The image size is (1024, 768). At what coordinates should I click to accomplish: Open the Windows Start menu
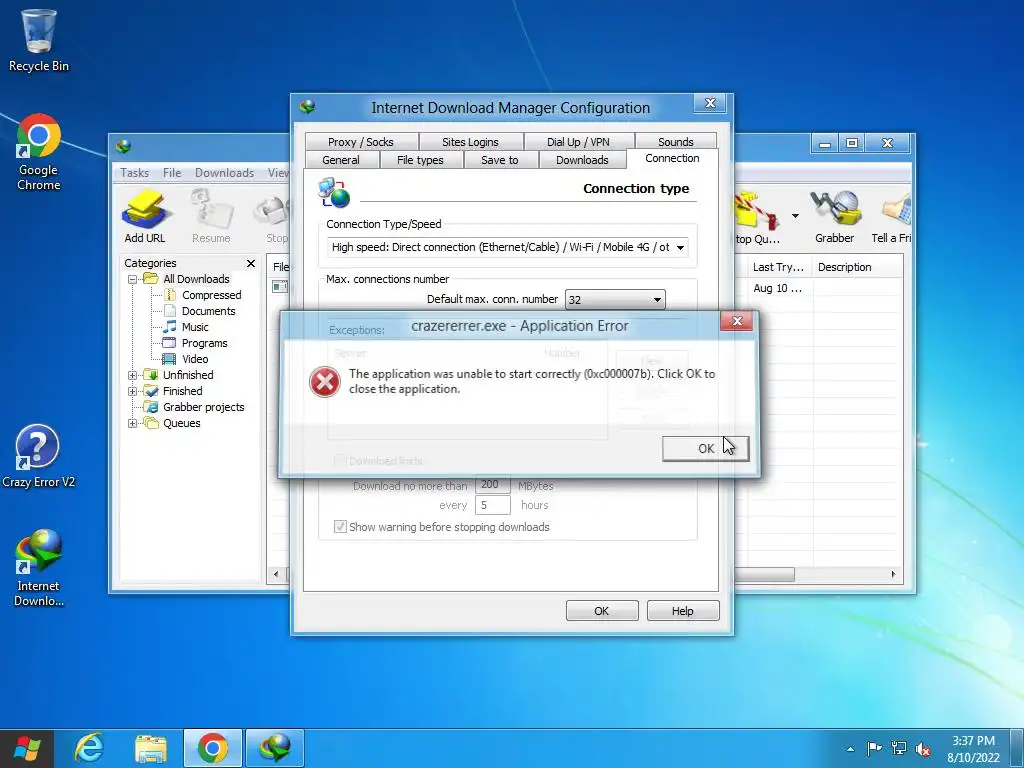[x=27, y=748]
